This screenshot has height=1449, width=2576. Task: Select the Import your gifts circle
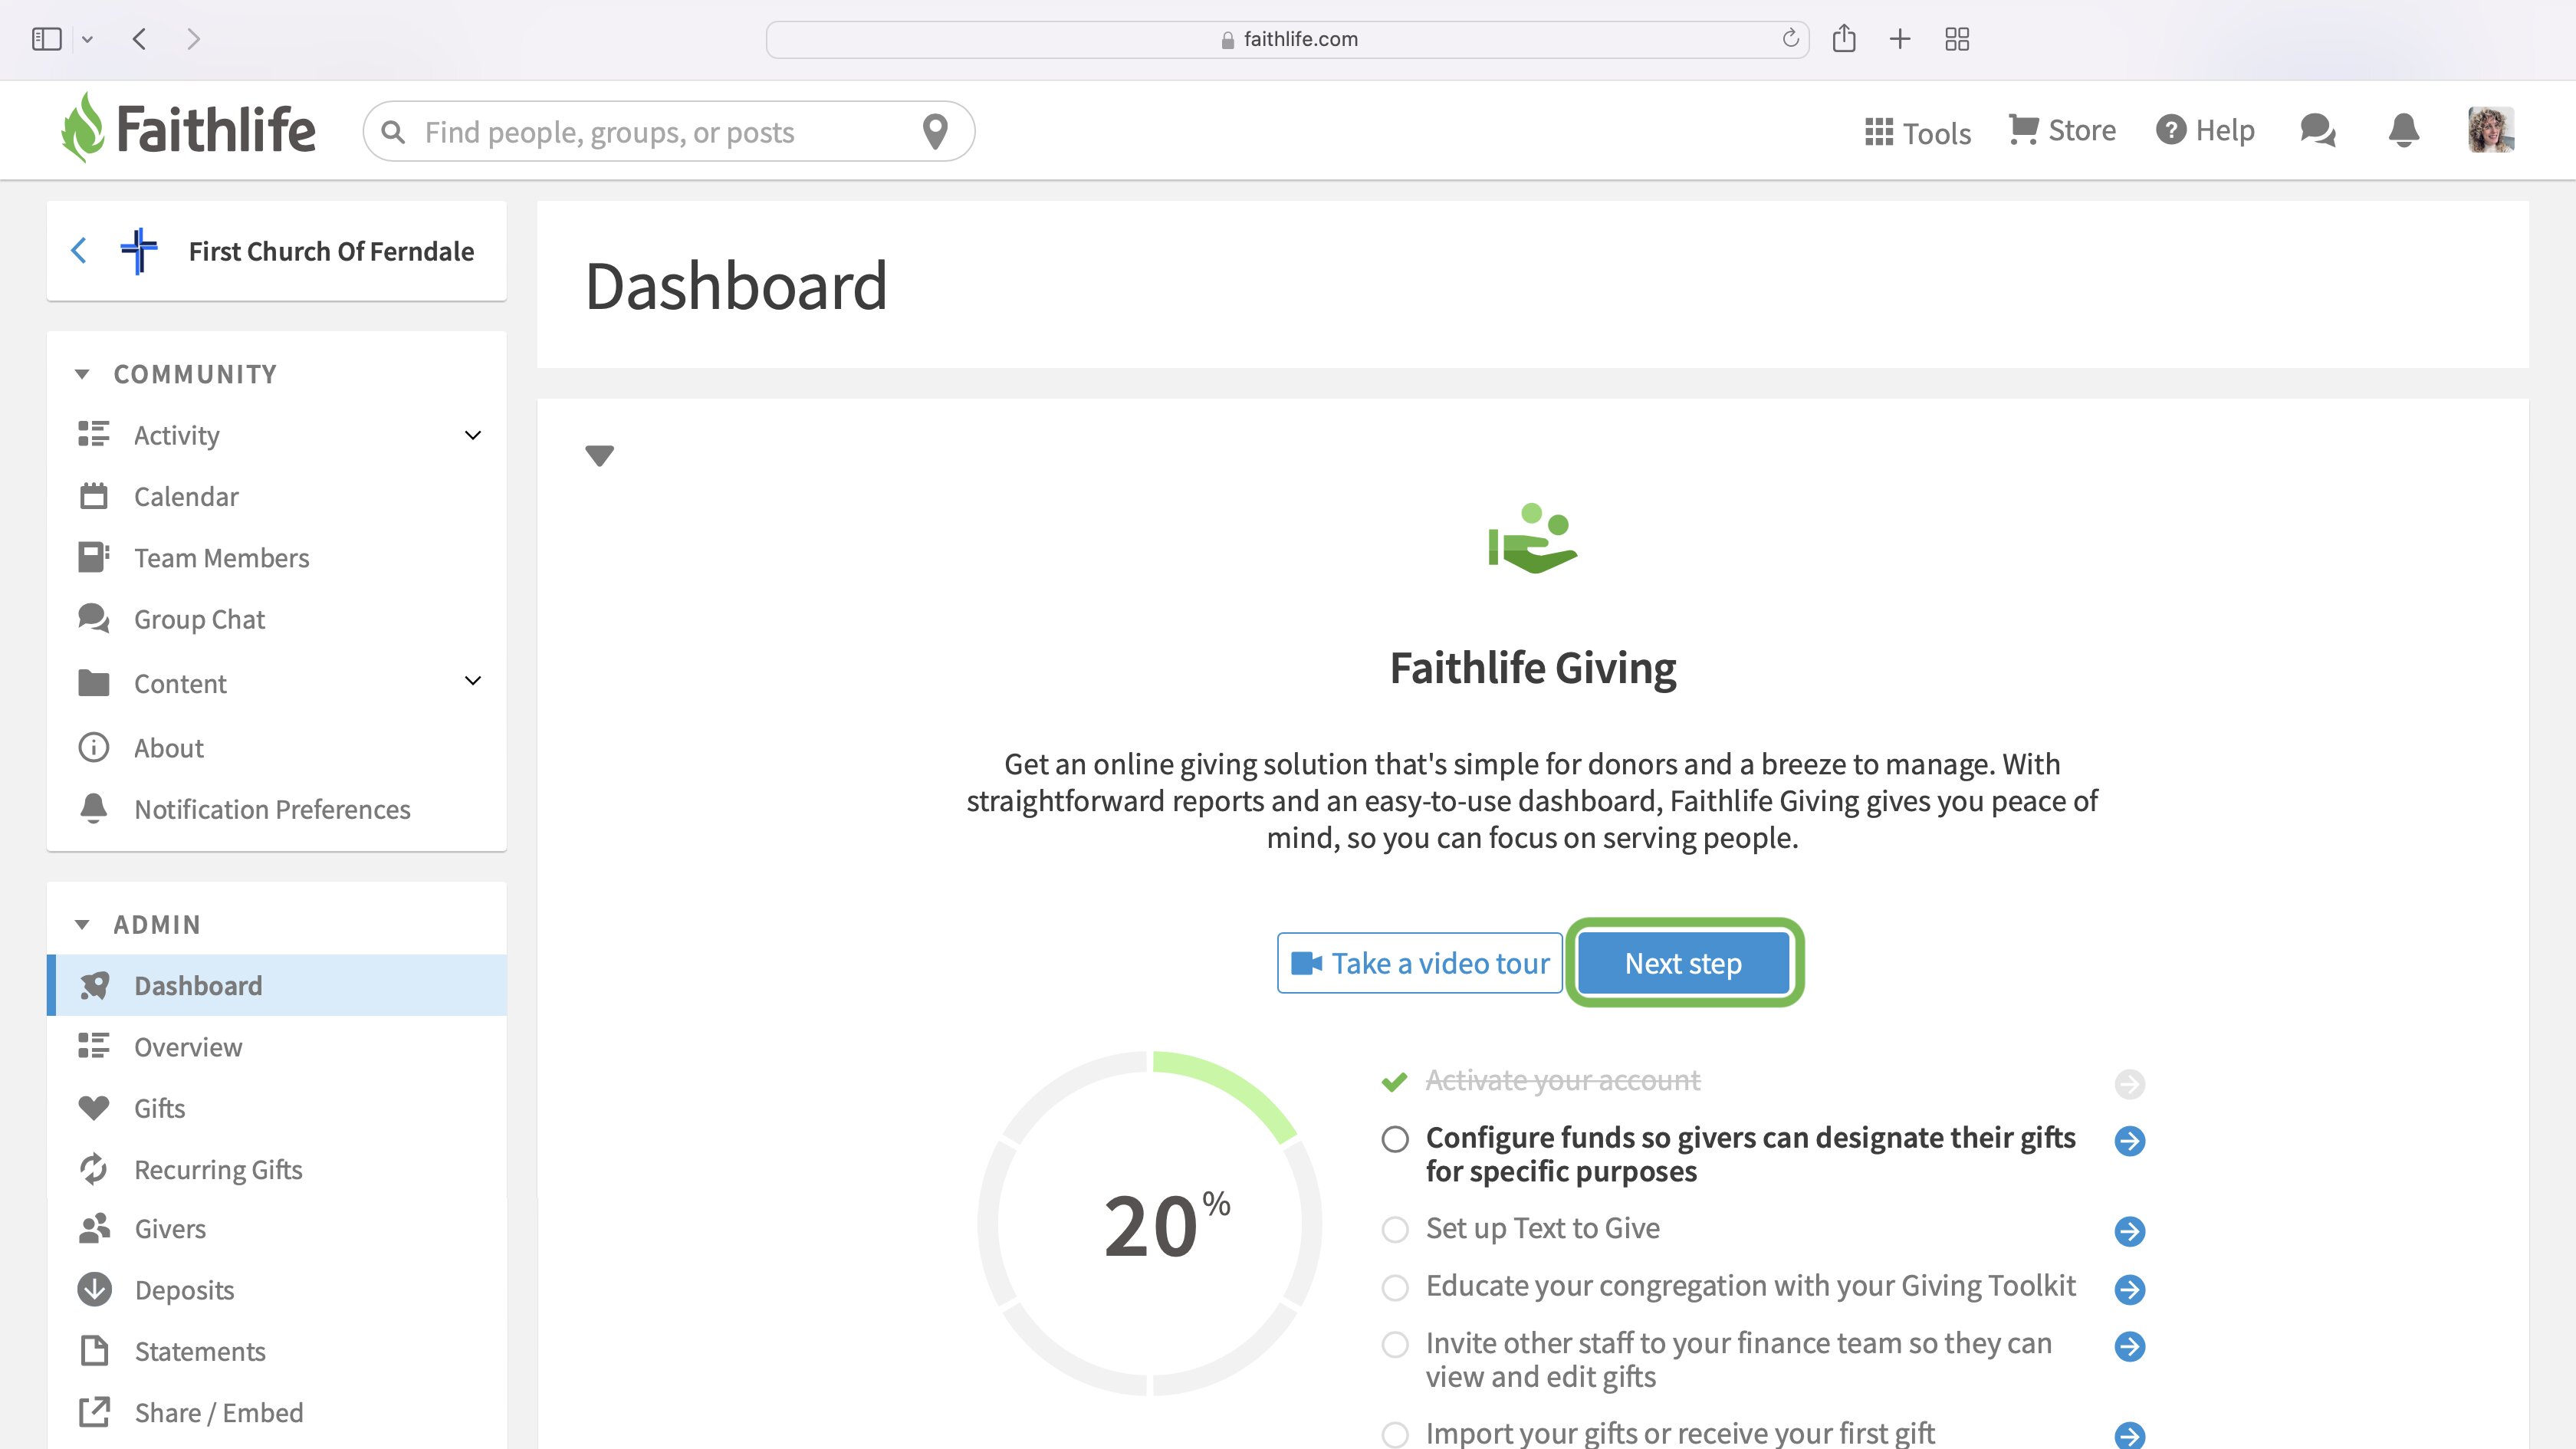[1395, 1434]
